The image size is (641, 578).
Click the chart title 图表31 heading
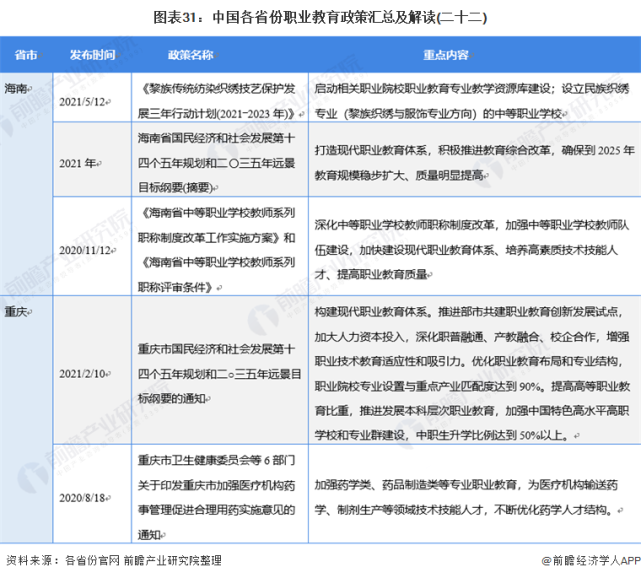pos(320,17)
